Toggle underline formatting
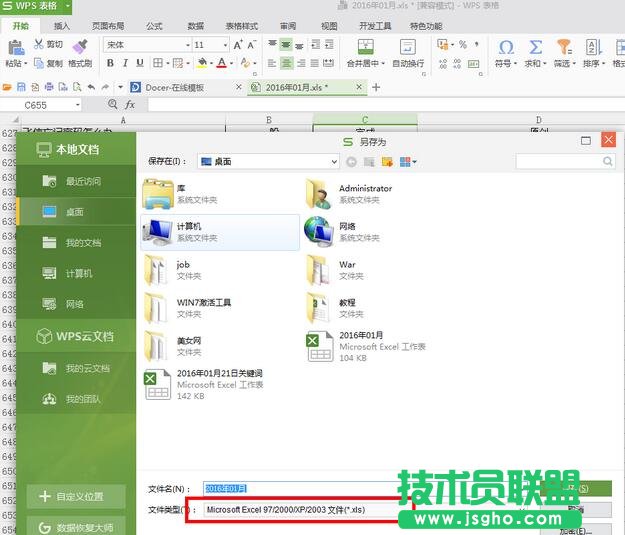Viewport: 625px width, 535px height. 140,63
